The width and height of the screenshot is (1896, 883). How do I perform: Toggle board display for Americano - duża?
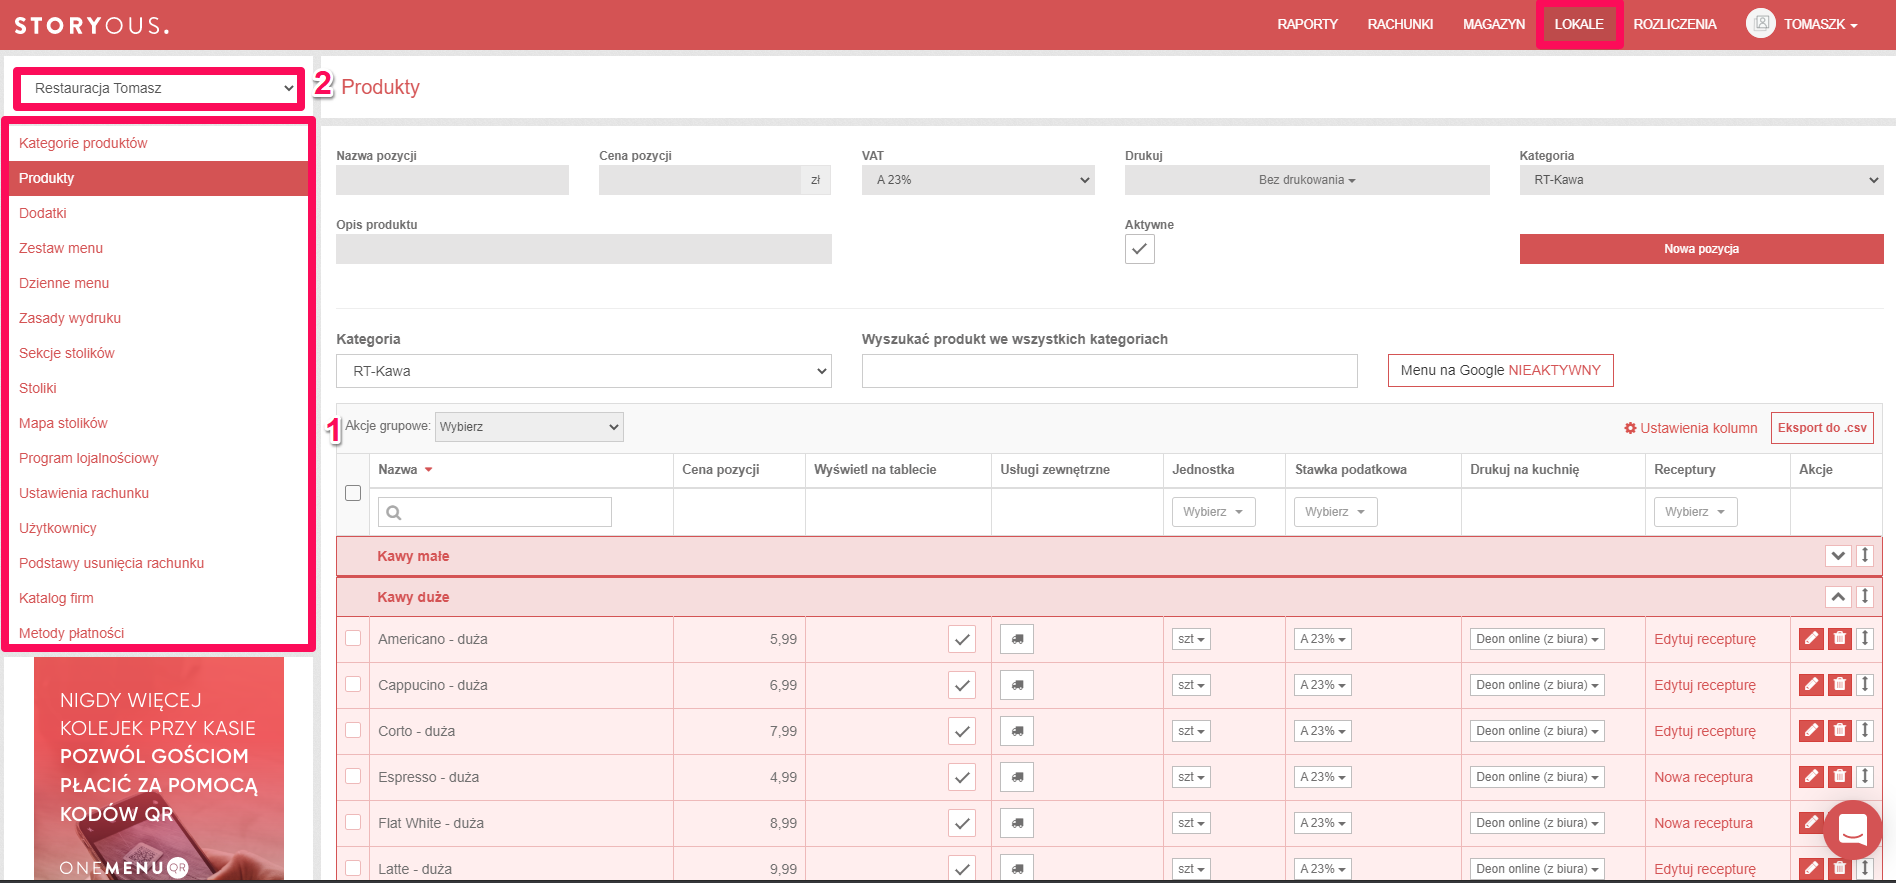tap(962, 639)
